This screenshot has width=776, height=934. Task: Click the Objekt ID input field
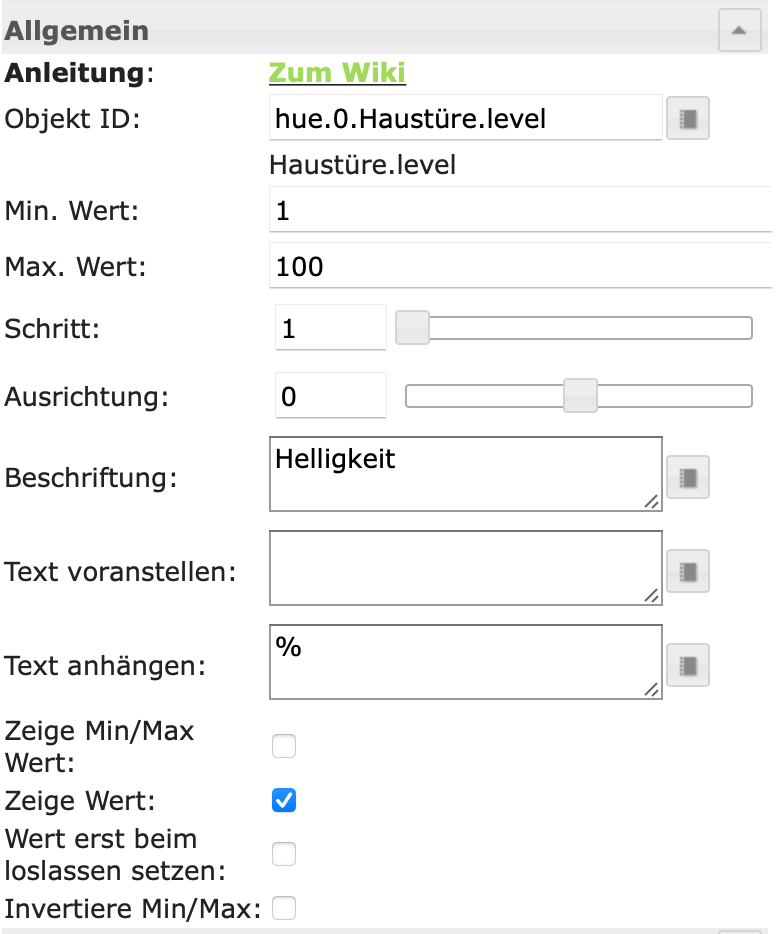pos(465,120)
